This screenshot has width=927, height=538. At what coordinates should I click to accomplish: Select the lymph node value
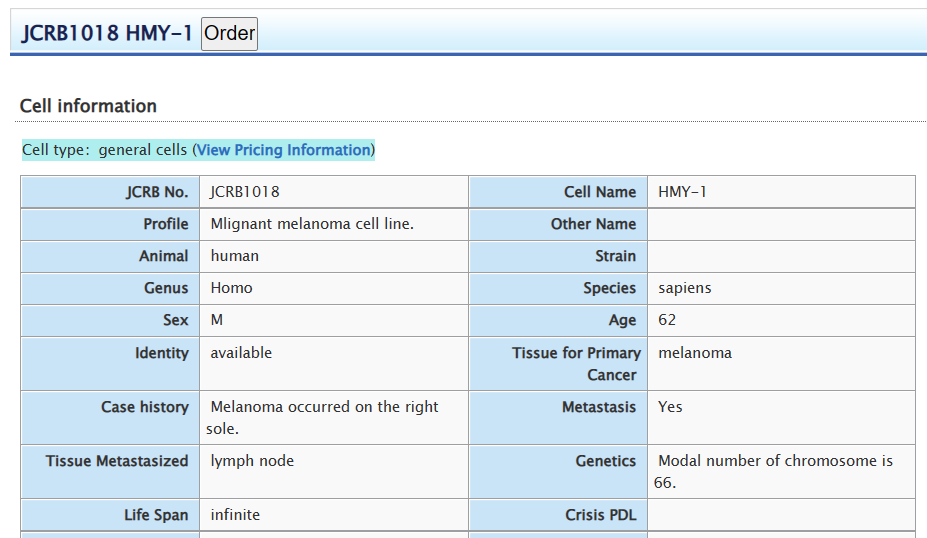click(x=252, y=461)
